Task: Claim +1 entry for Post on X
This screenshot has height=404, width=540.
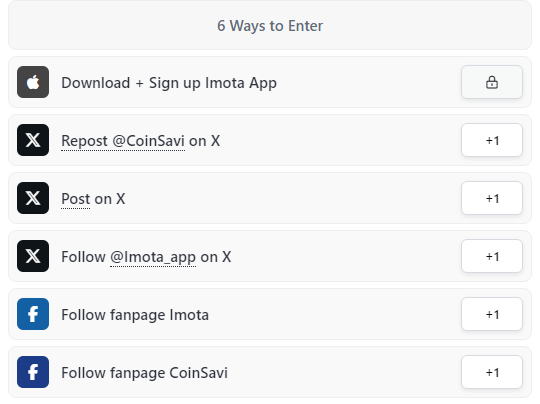Action: tap(492, 198)
